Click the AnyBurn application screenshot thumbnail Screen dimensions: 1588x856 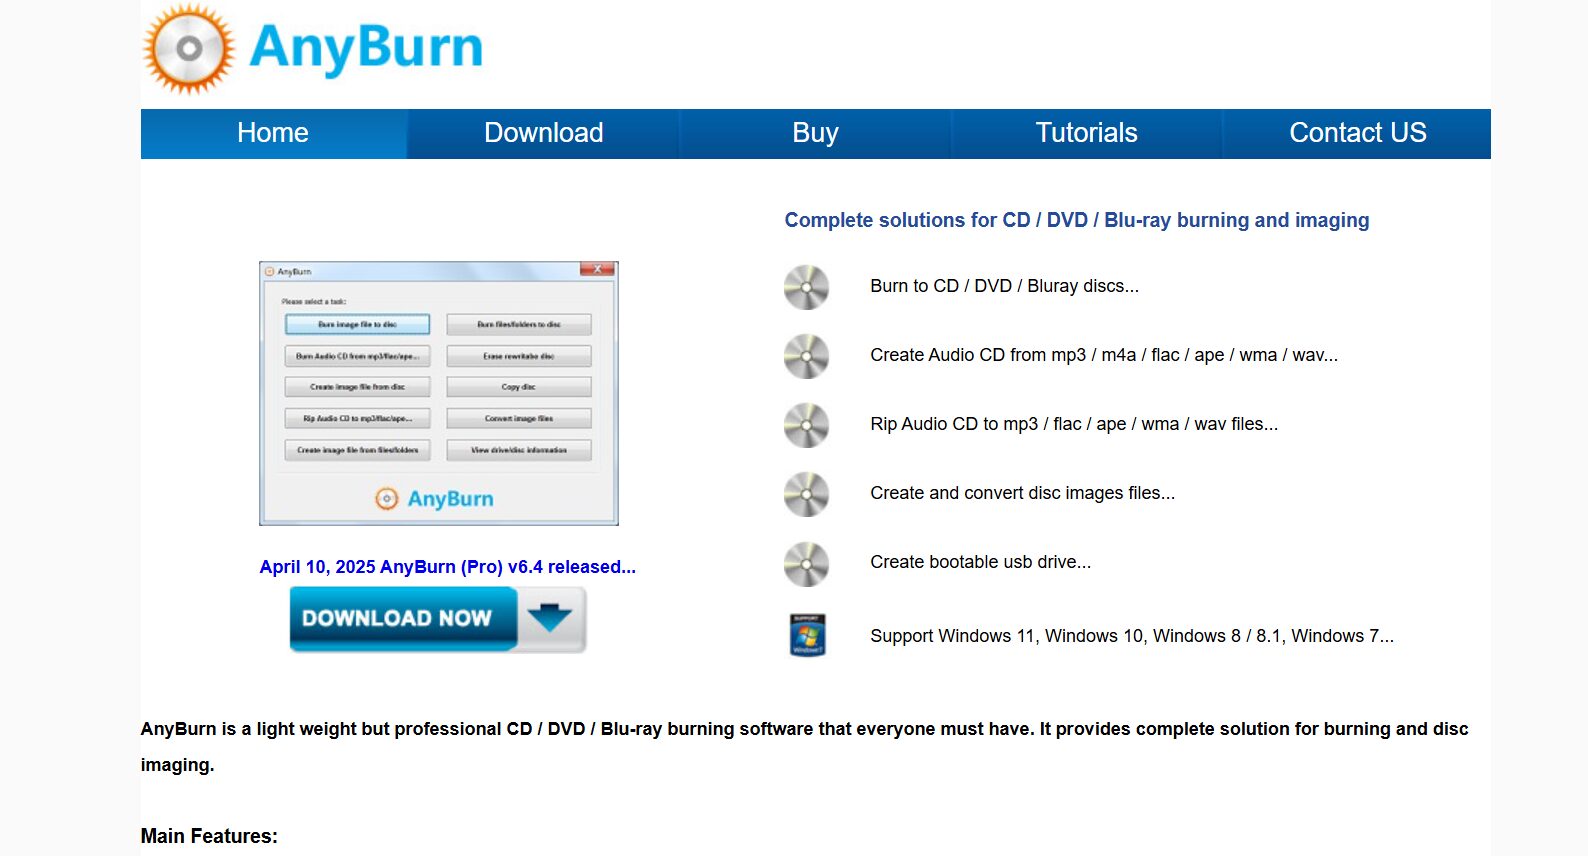pyautogui.click(x=439, y=393)
